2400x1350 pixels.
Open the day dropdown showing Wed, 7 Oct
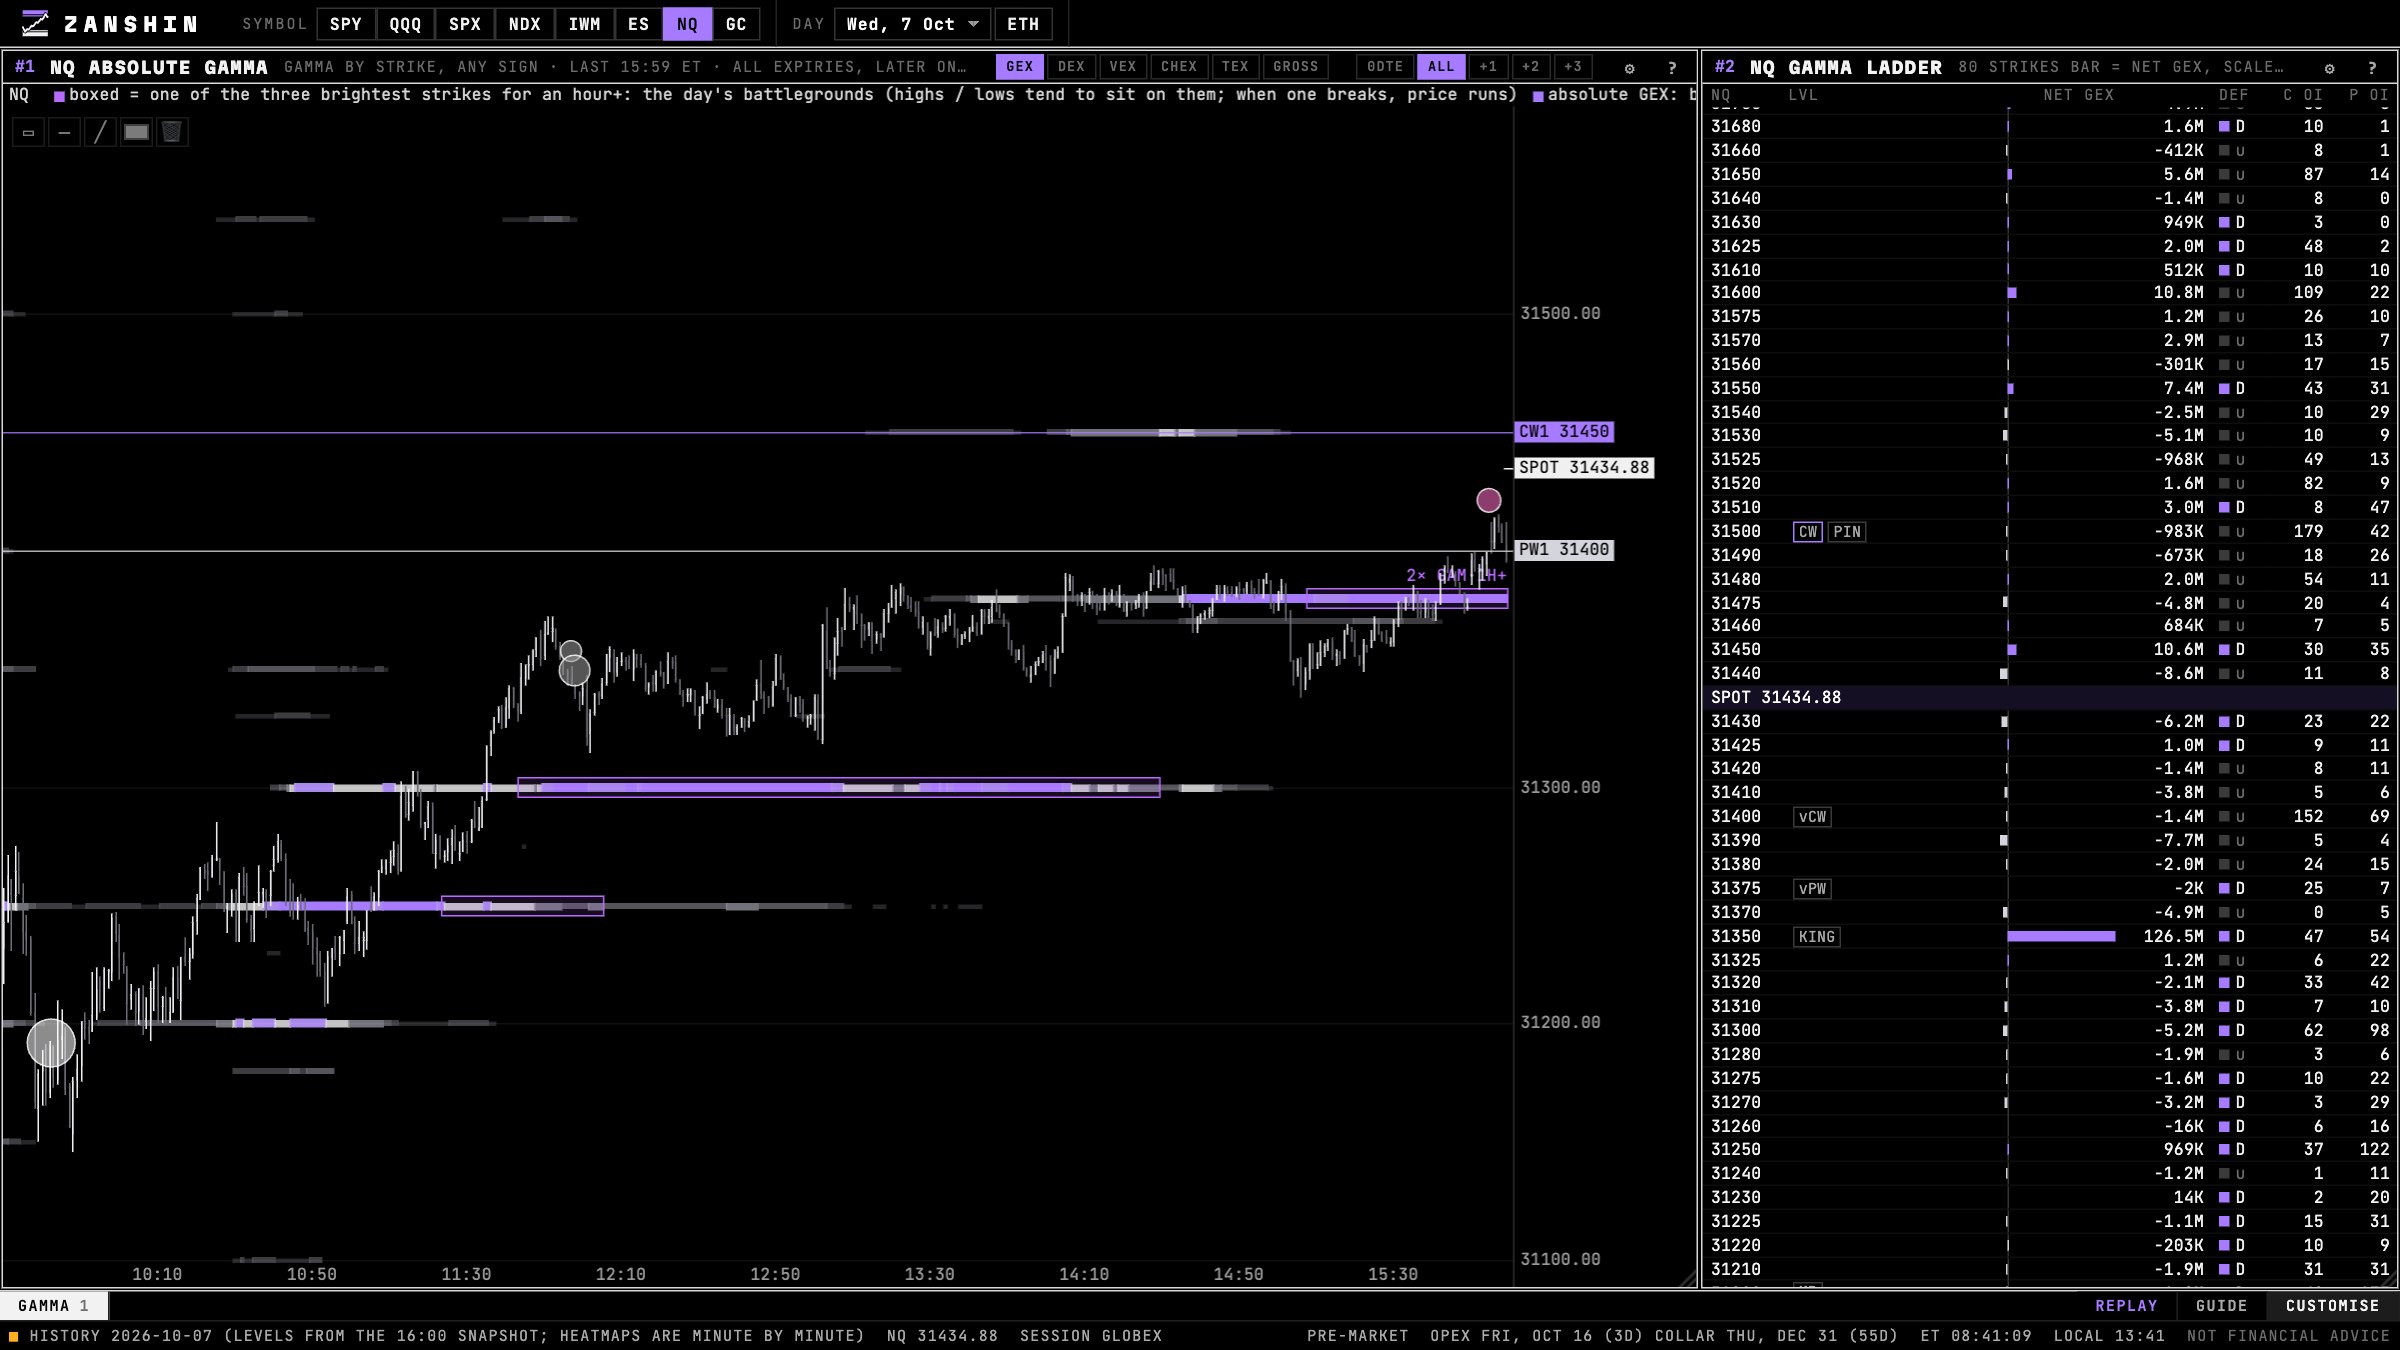(912, 24)
